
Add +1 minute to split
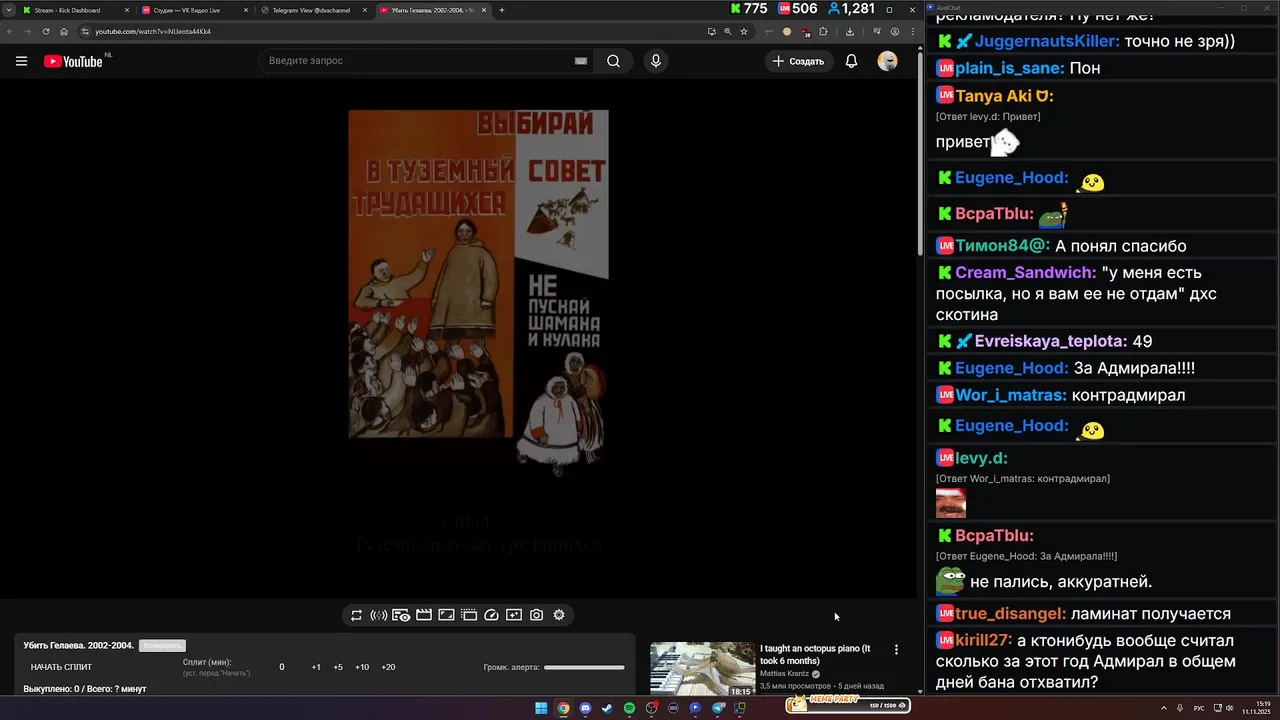pyautogui.click(x=316, y=667)
